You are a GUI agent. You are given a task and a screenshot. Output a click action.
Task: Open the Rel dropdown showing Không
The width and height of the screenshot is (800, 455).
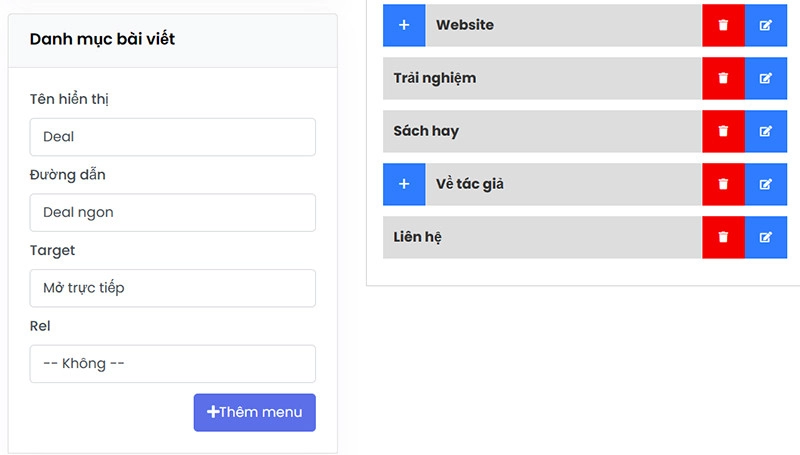tap(172, 364)
